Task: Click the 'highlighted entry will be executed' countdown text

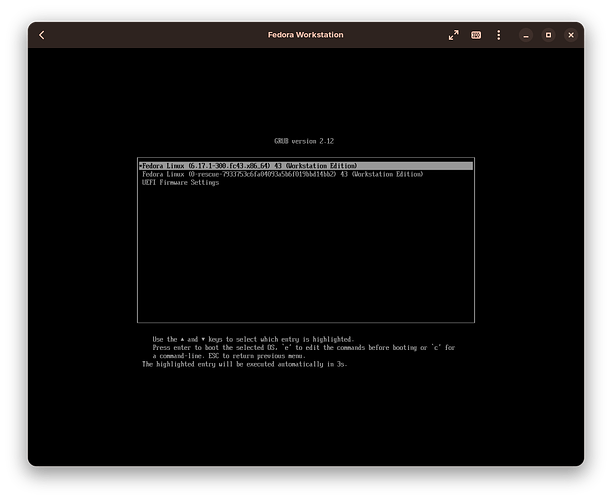Action: (244, 364)
